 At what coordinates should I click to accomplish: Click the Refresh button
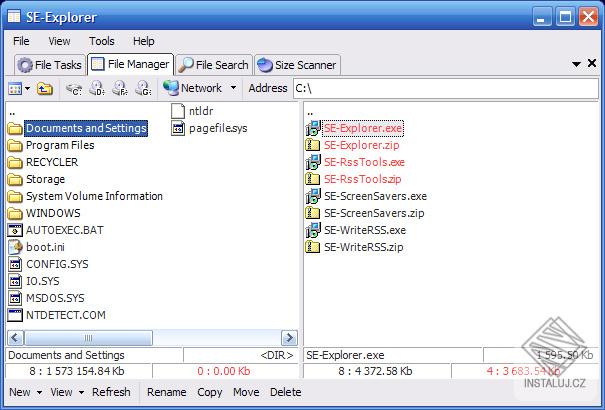(111, 392)
